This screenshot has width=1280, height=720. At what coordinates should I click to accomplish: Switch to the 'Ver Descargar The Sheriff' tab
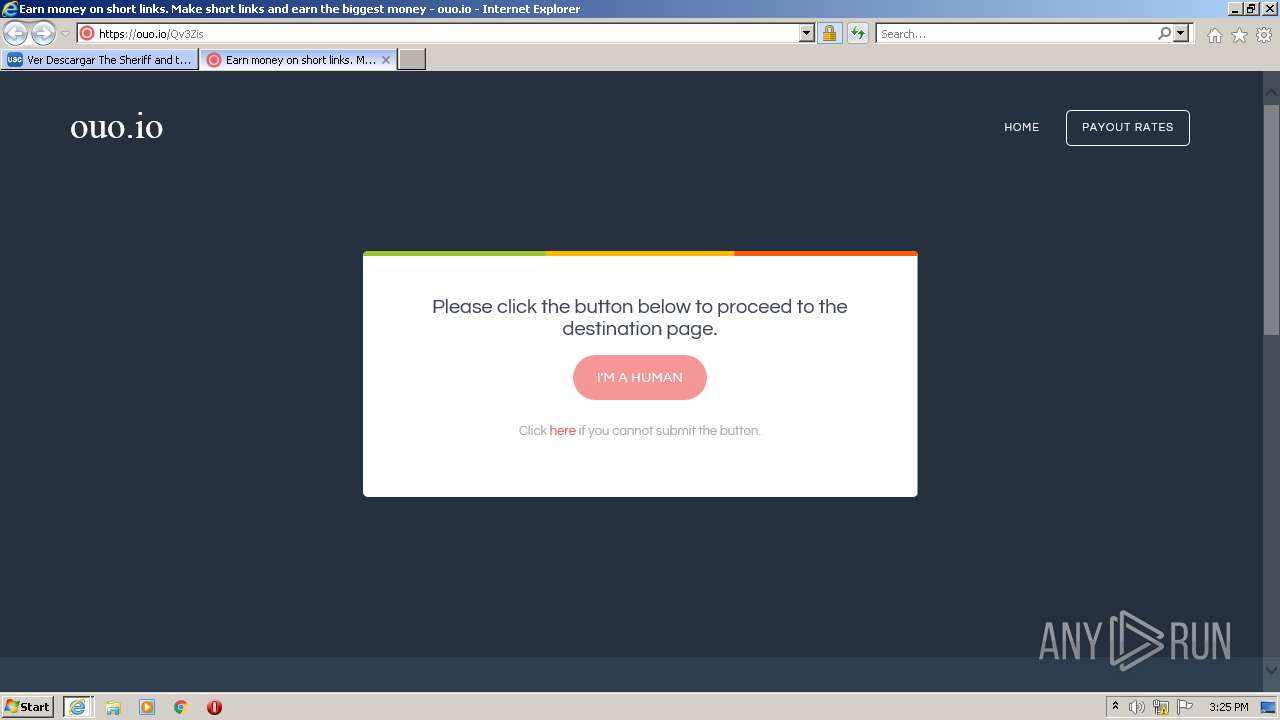point(100,60)
